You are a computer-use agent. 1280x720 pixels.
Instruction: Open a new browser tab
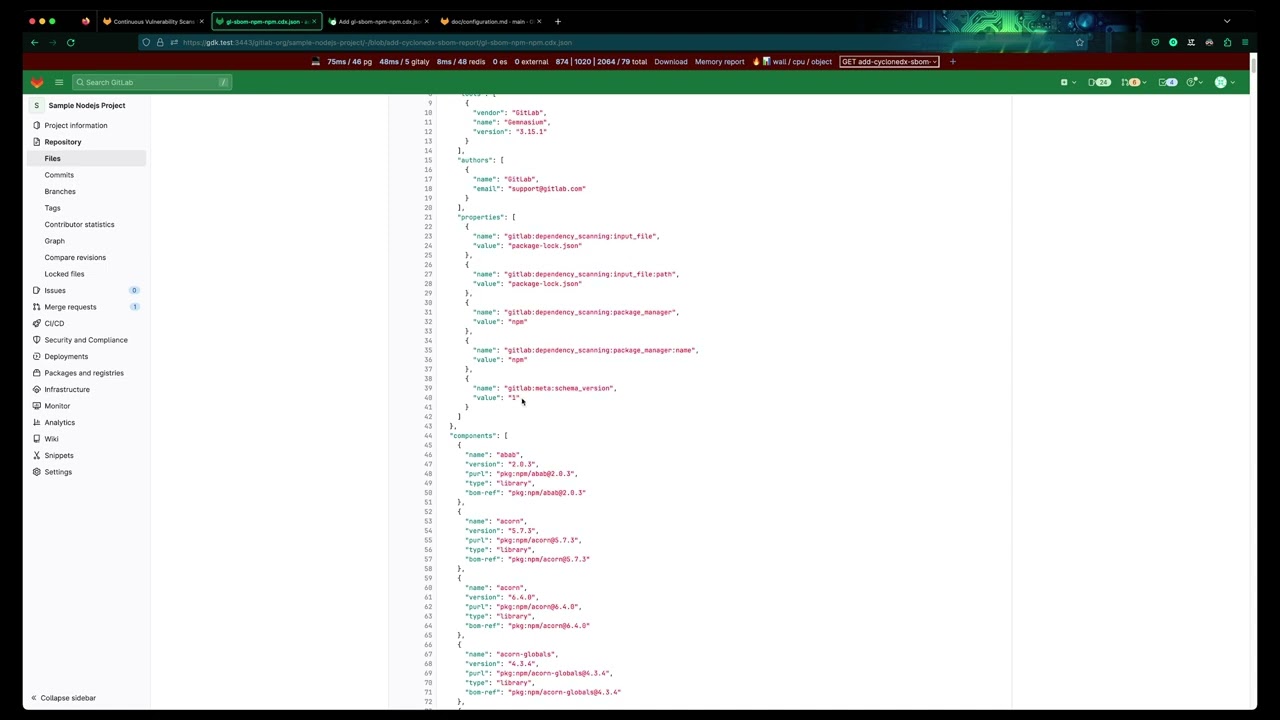(x=558, y=21)
